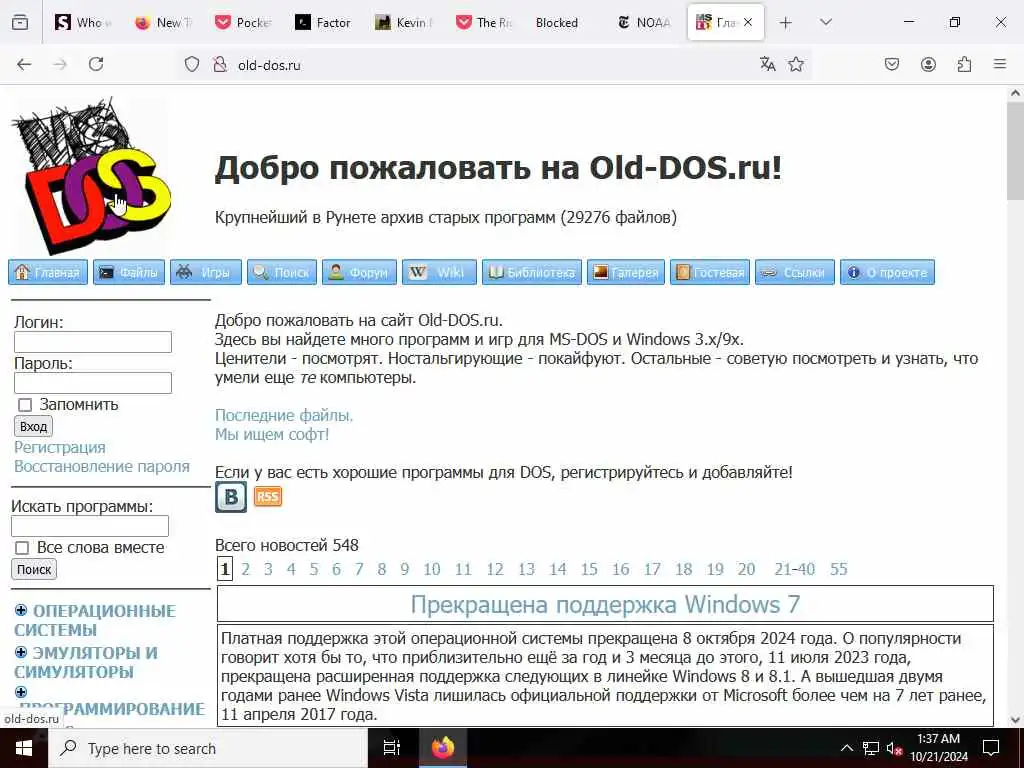Click the Искать программы search field
Screen dimensions: 1024x768
click(x=90, y=526)
